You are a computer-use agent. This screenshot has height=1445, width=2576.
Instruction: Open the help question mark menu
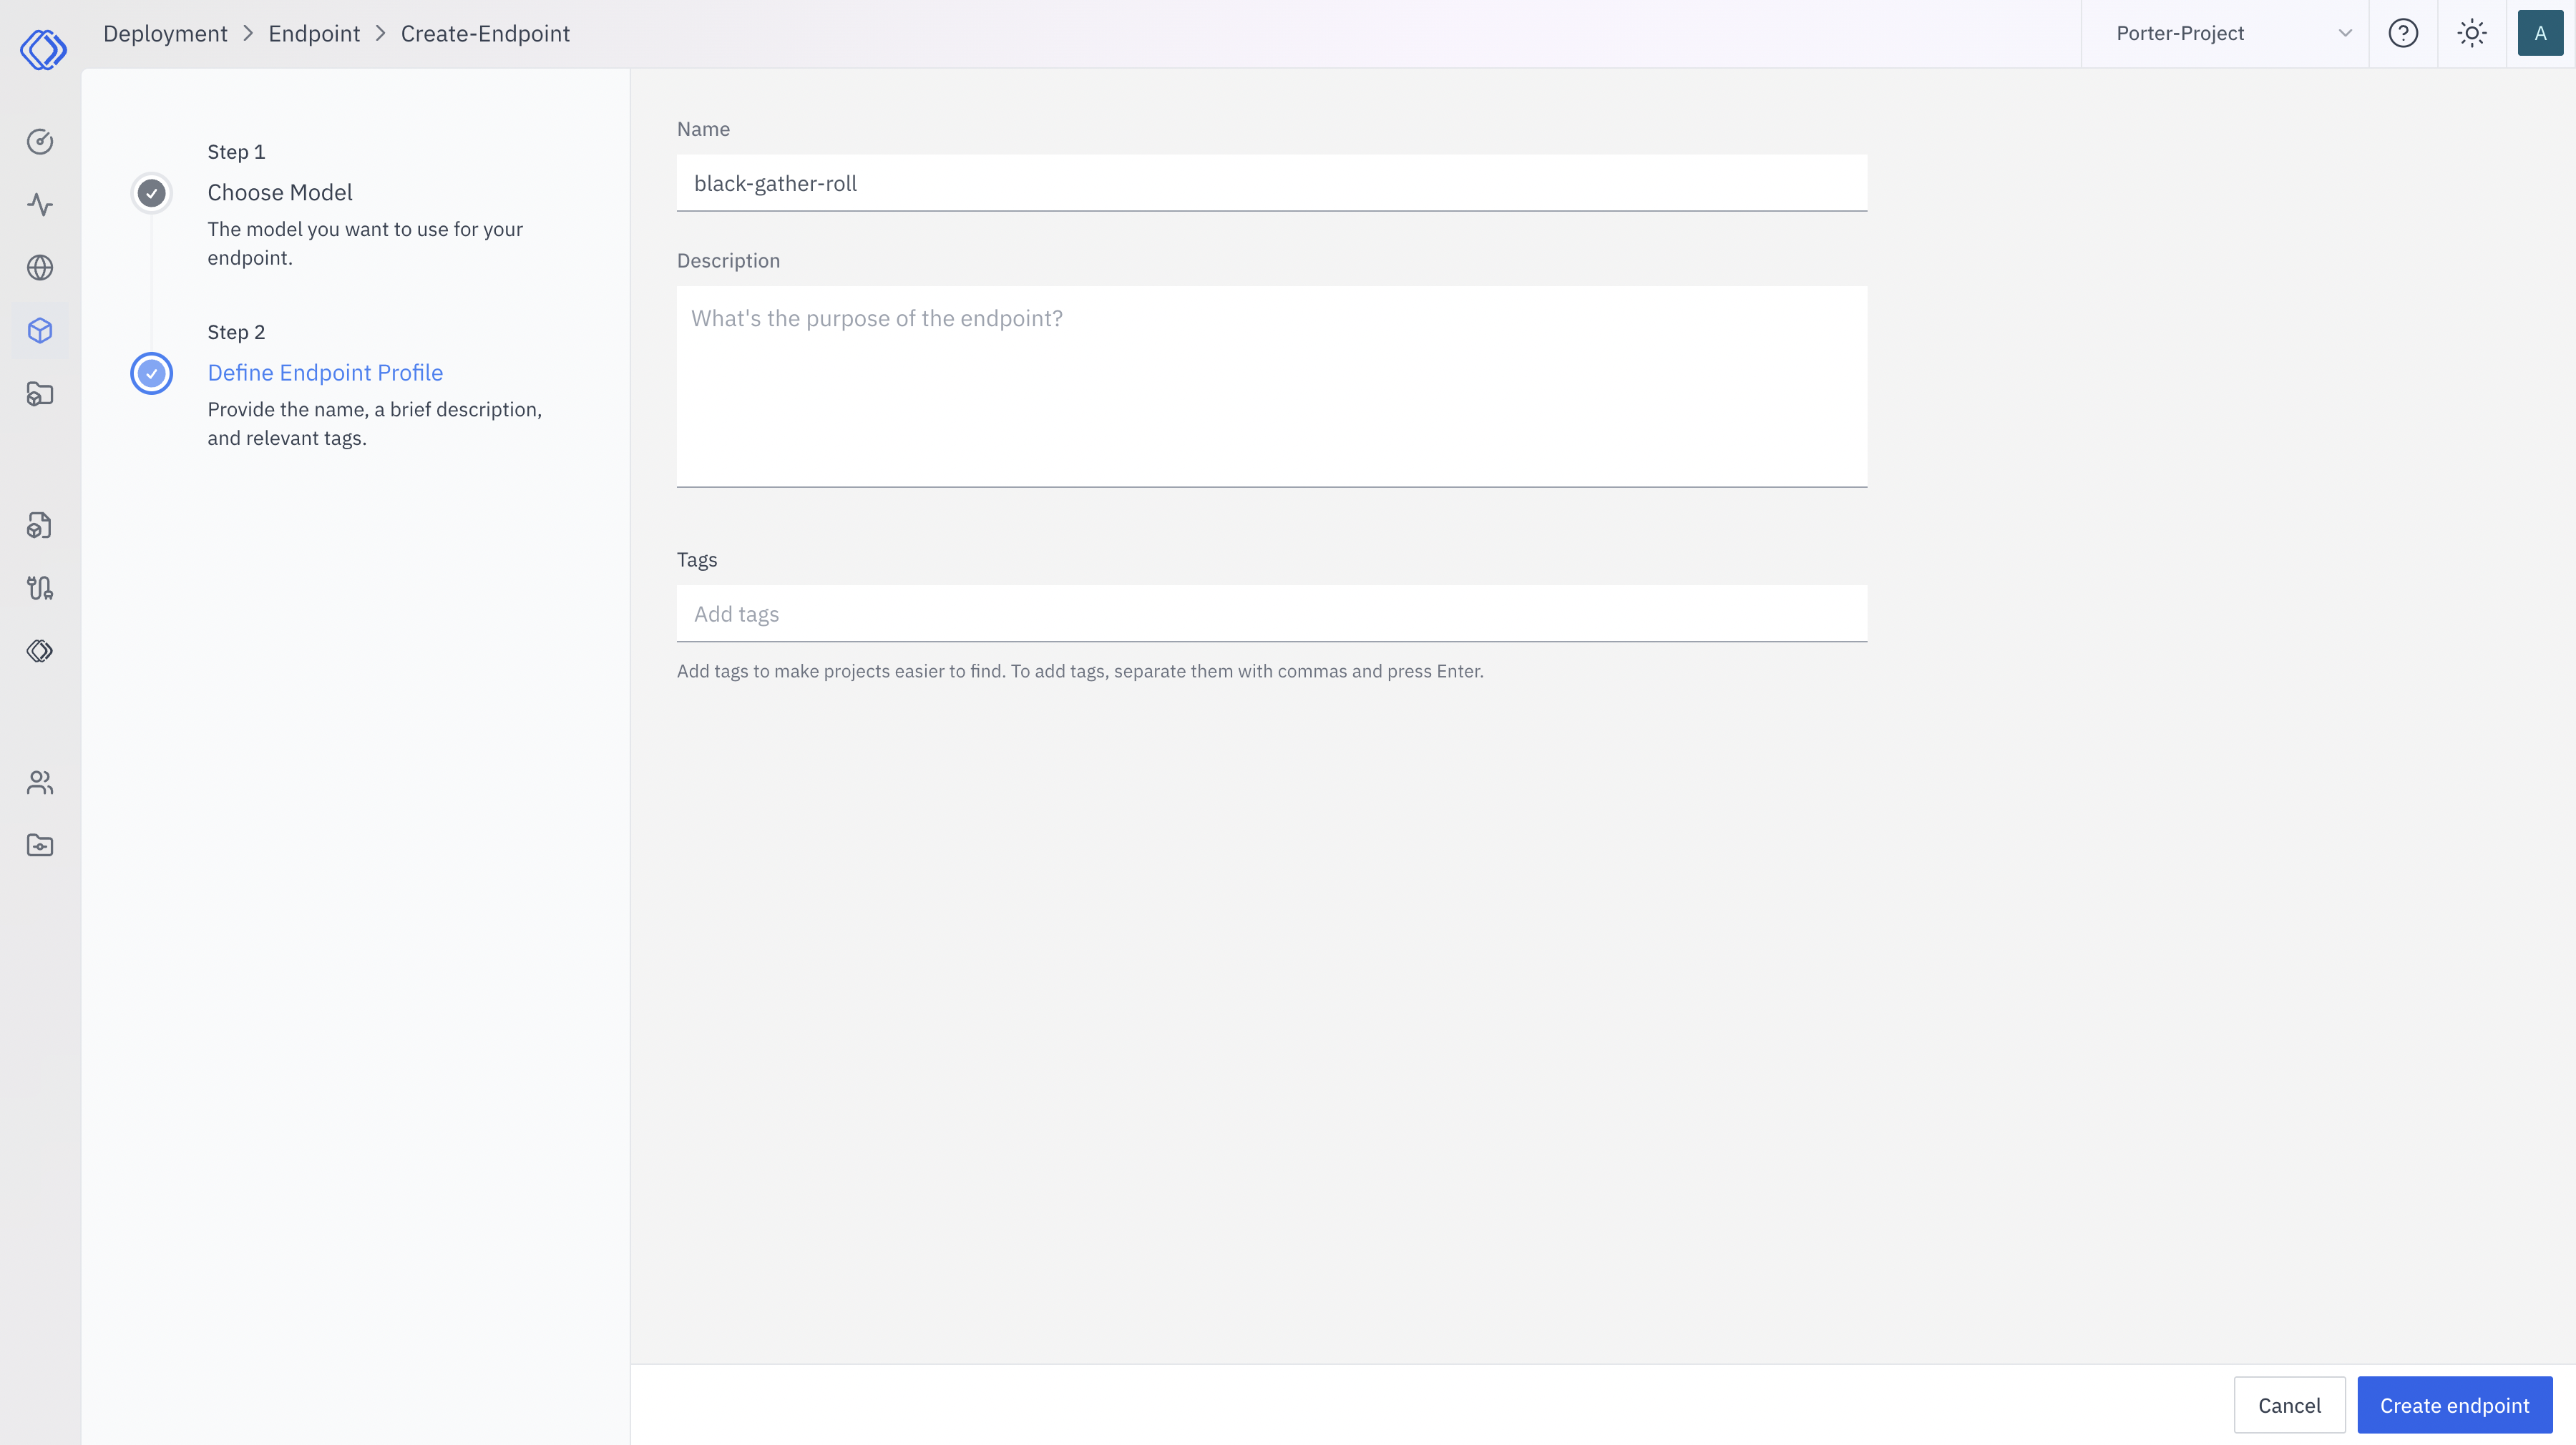[x=2404, y=33]
